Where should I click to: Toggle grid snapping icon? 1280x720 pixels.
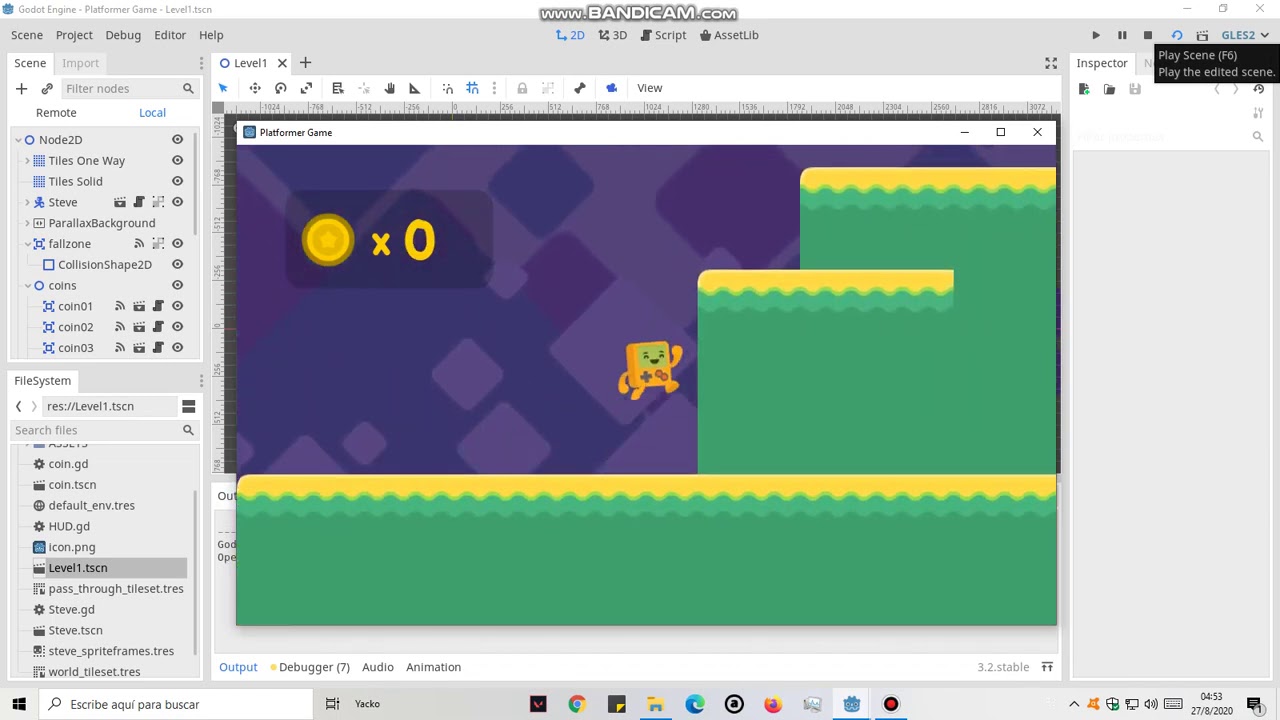473,88
